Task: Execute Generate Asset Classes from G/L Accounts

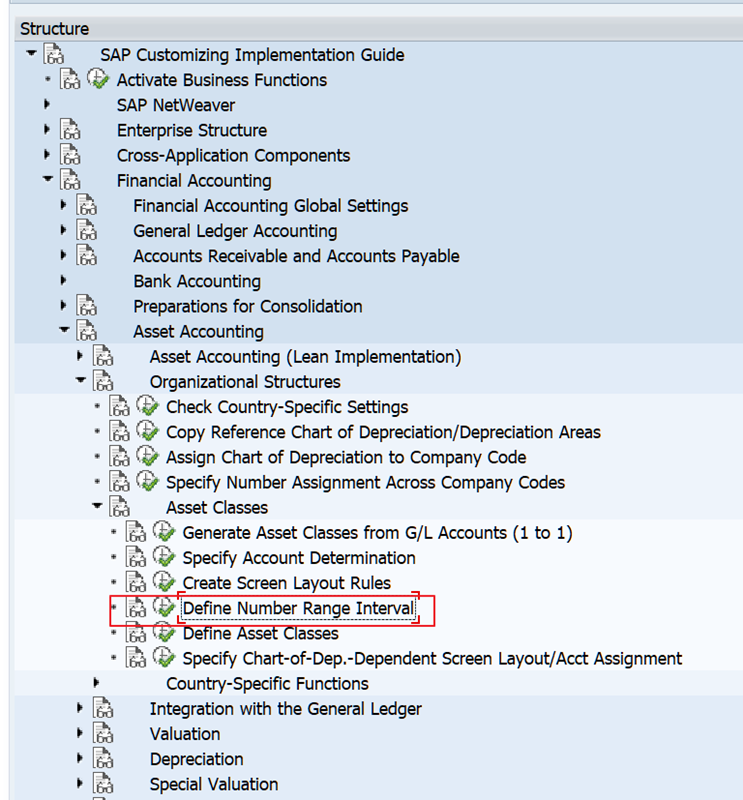Action: (164, 532)
